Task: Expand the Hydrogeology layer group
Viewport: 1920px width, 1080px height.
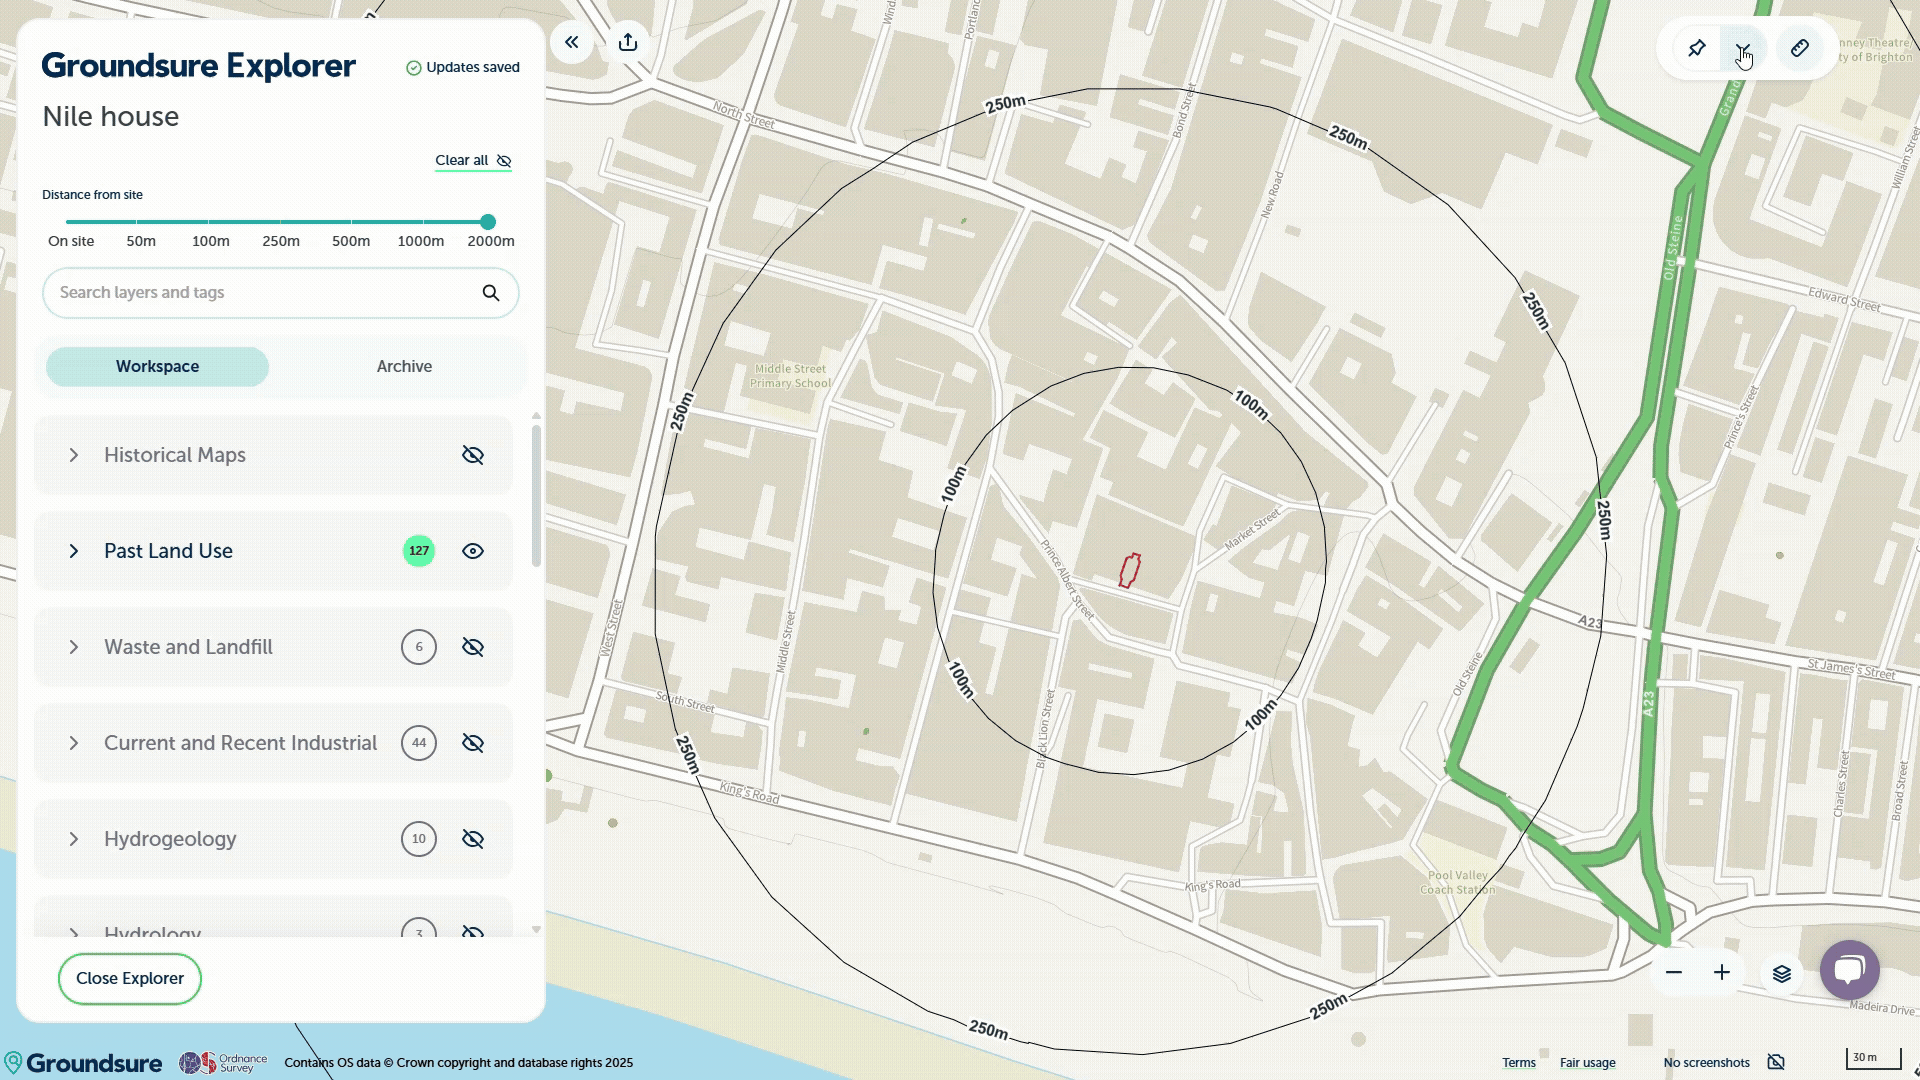Action: (x=73, y=839)
